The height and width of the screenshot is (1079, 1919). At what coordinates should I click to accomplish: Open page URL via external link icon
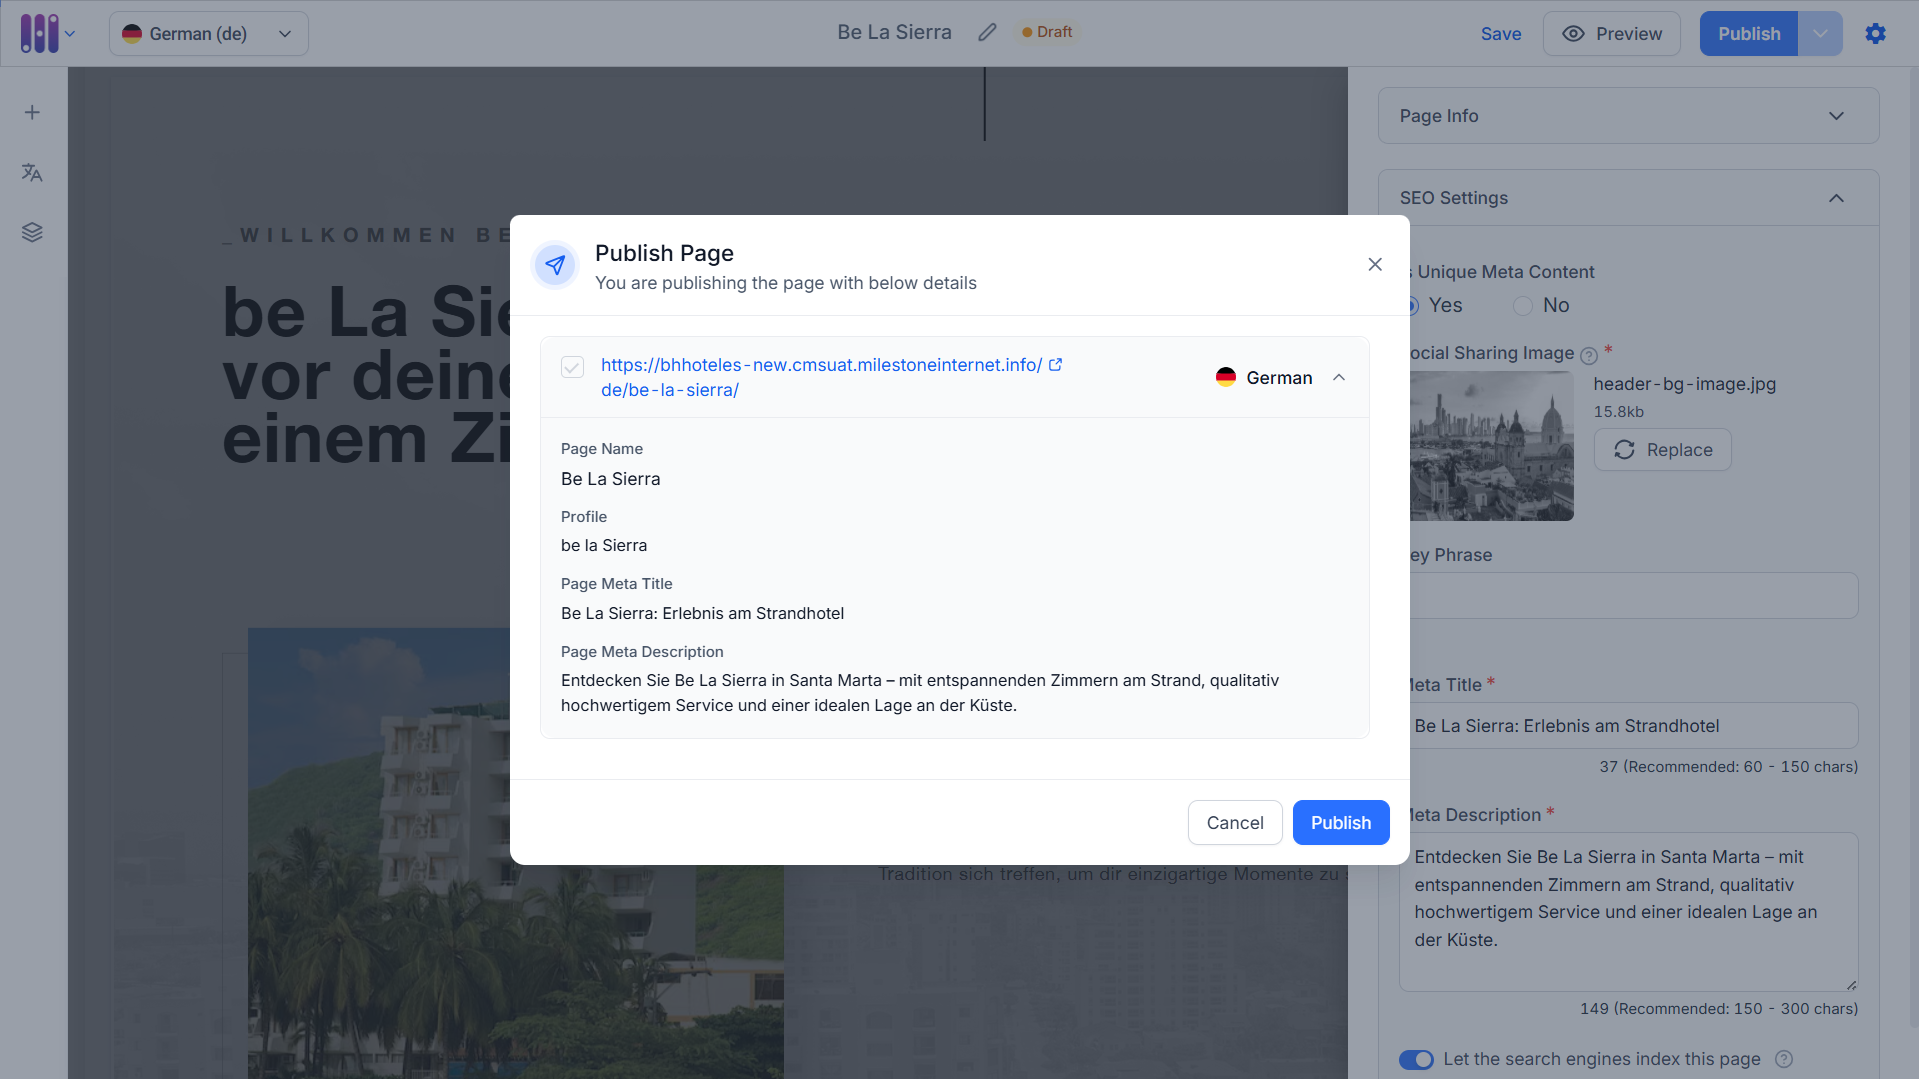(x=1055, y=365)
